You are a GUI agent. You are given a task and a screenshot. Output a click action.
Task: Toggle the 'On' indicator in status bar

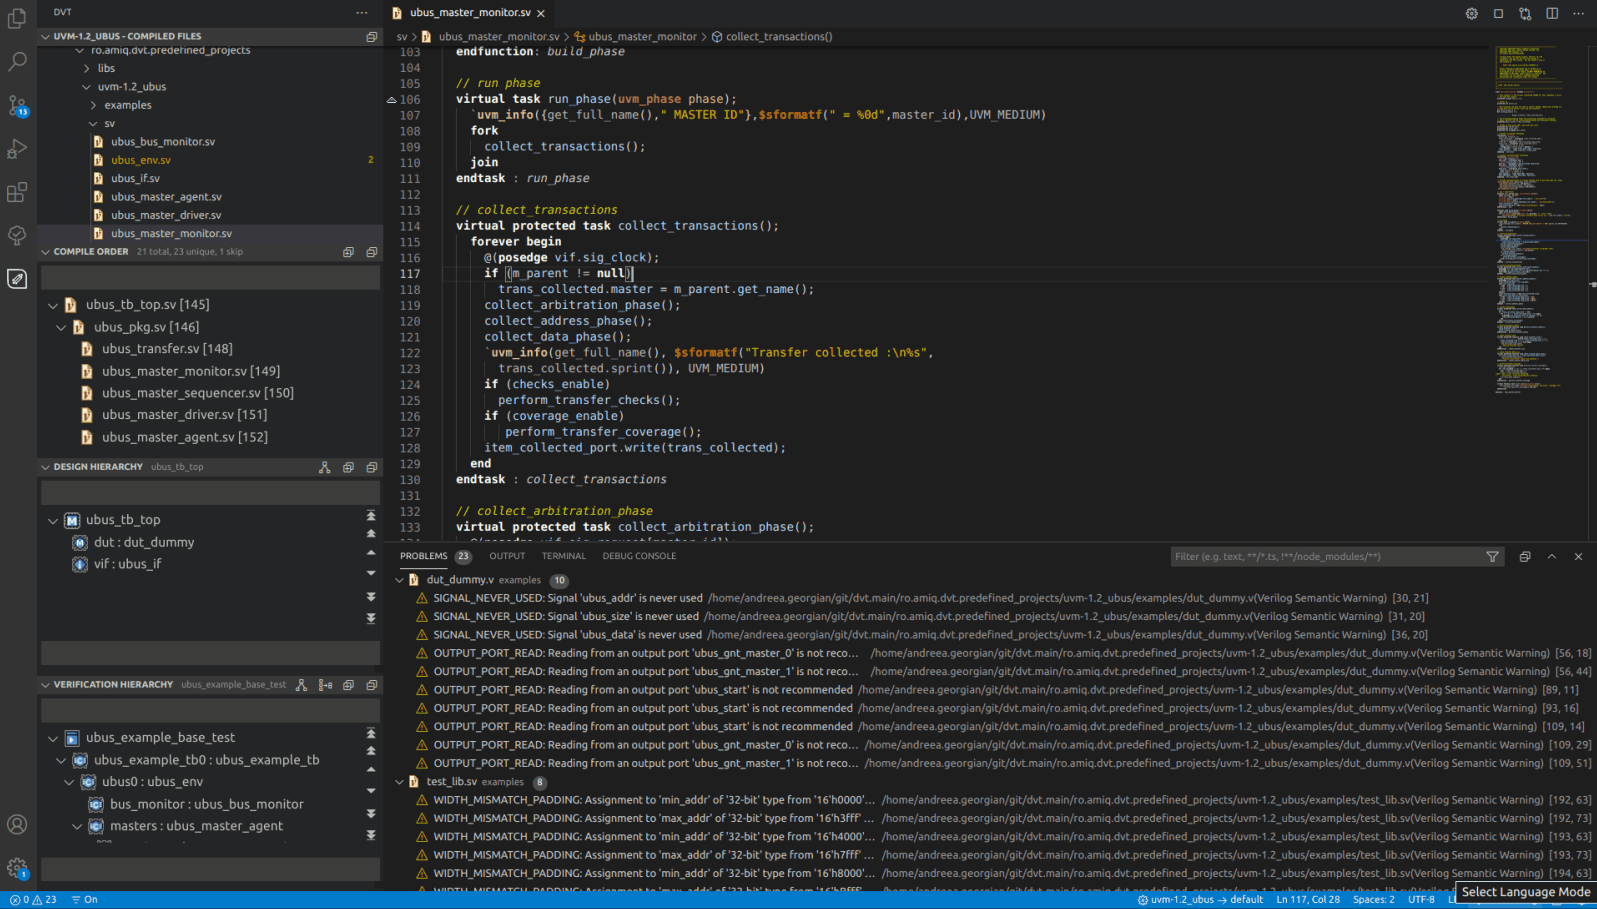click(85, 900)
